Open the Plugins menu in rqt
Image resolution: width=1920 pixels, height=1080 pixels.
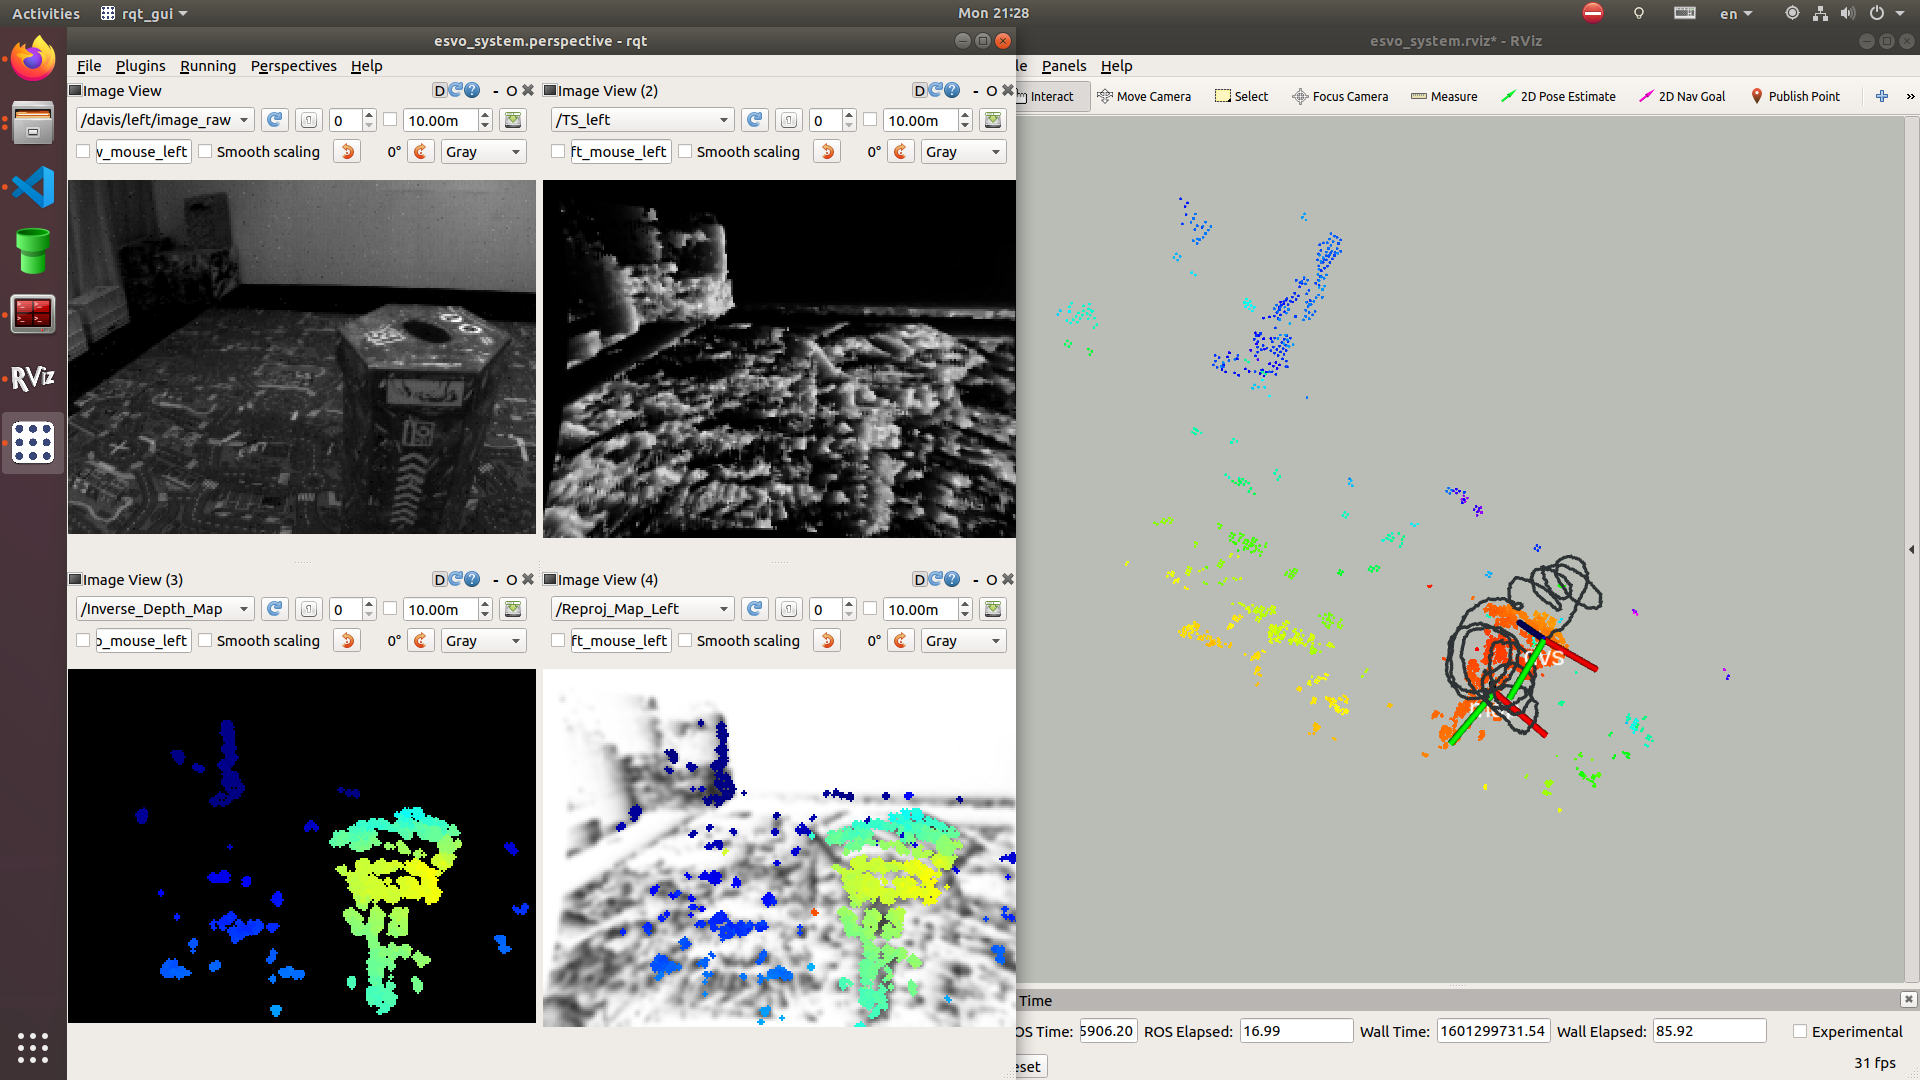pos(140,66)
